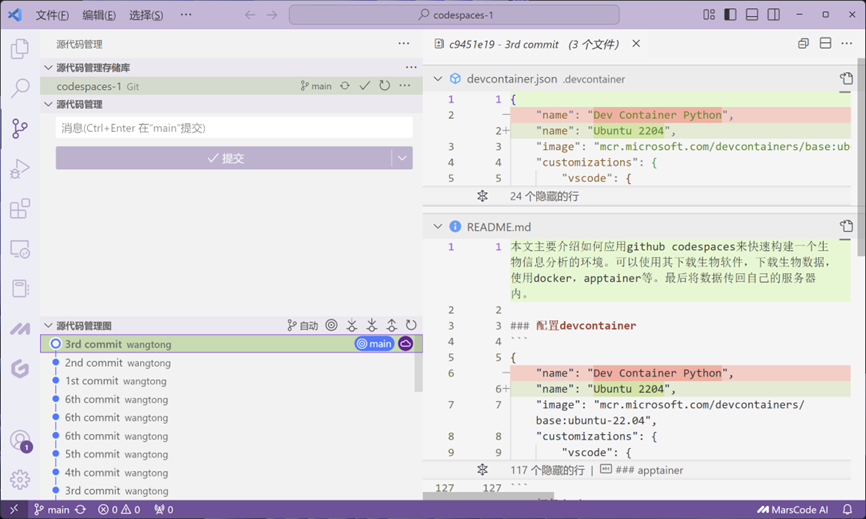This screenshot has width=866, height=519.
Task: Click the go to current history item target icon
Action: pos(331,325)
